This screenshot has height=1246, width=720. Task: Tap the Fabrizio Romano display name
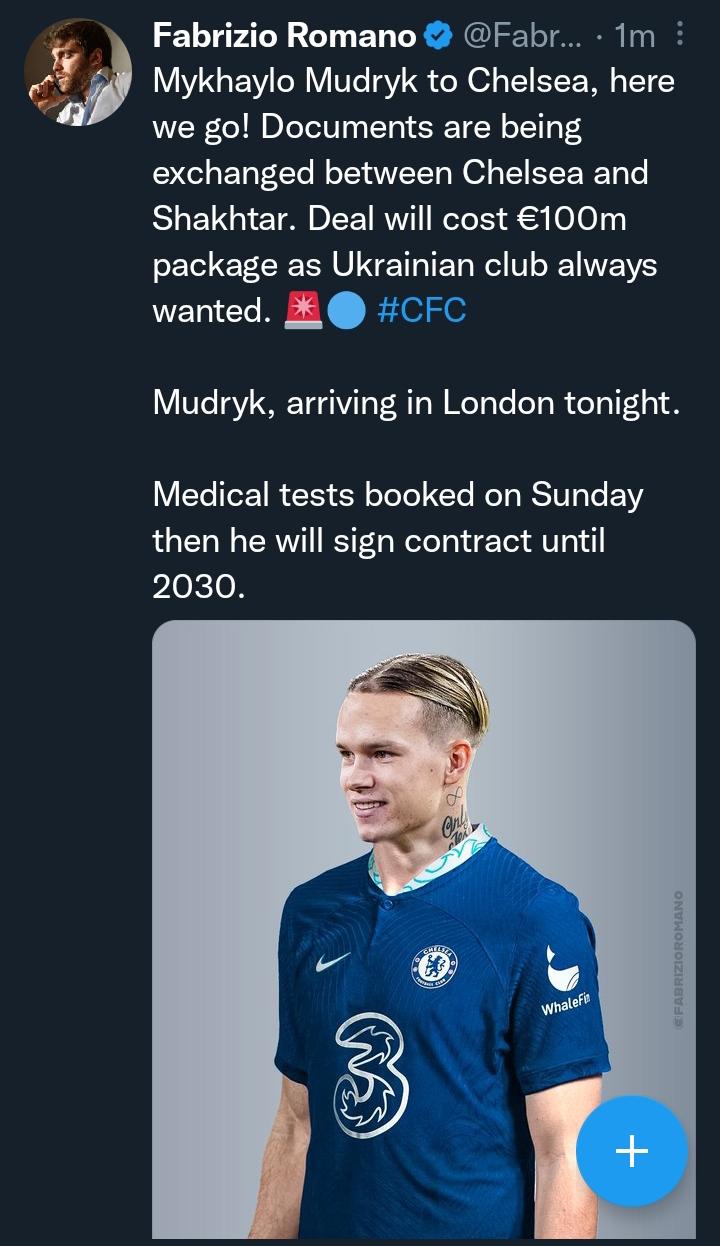click(284, 36)
